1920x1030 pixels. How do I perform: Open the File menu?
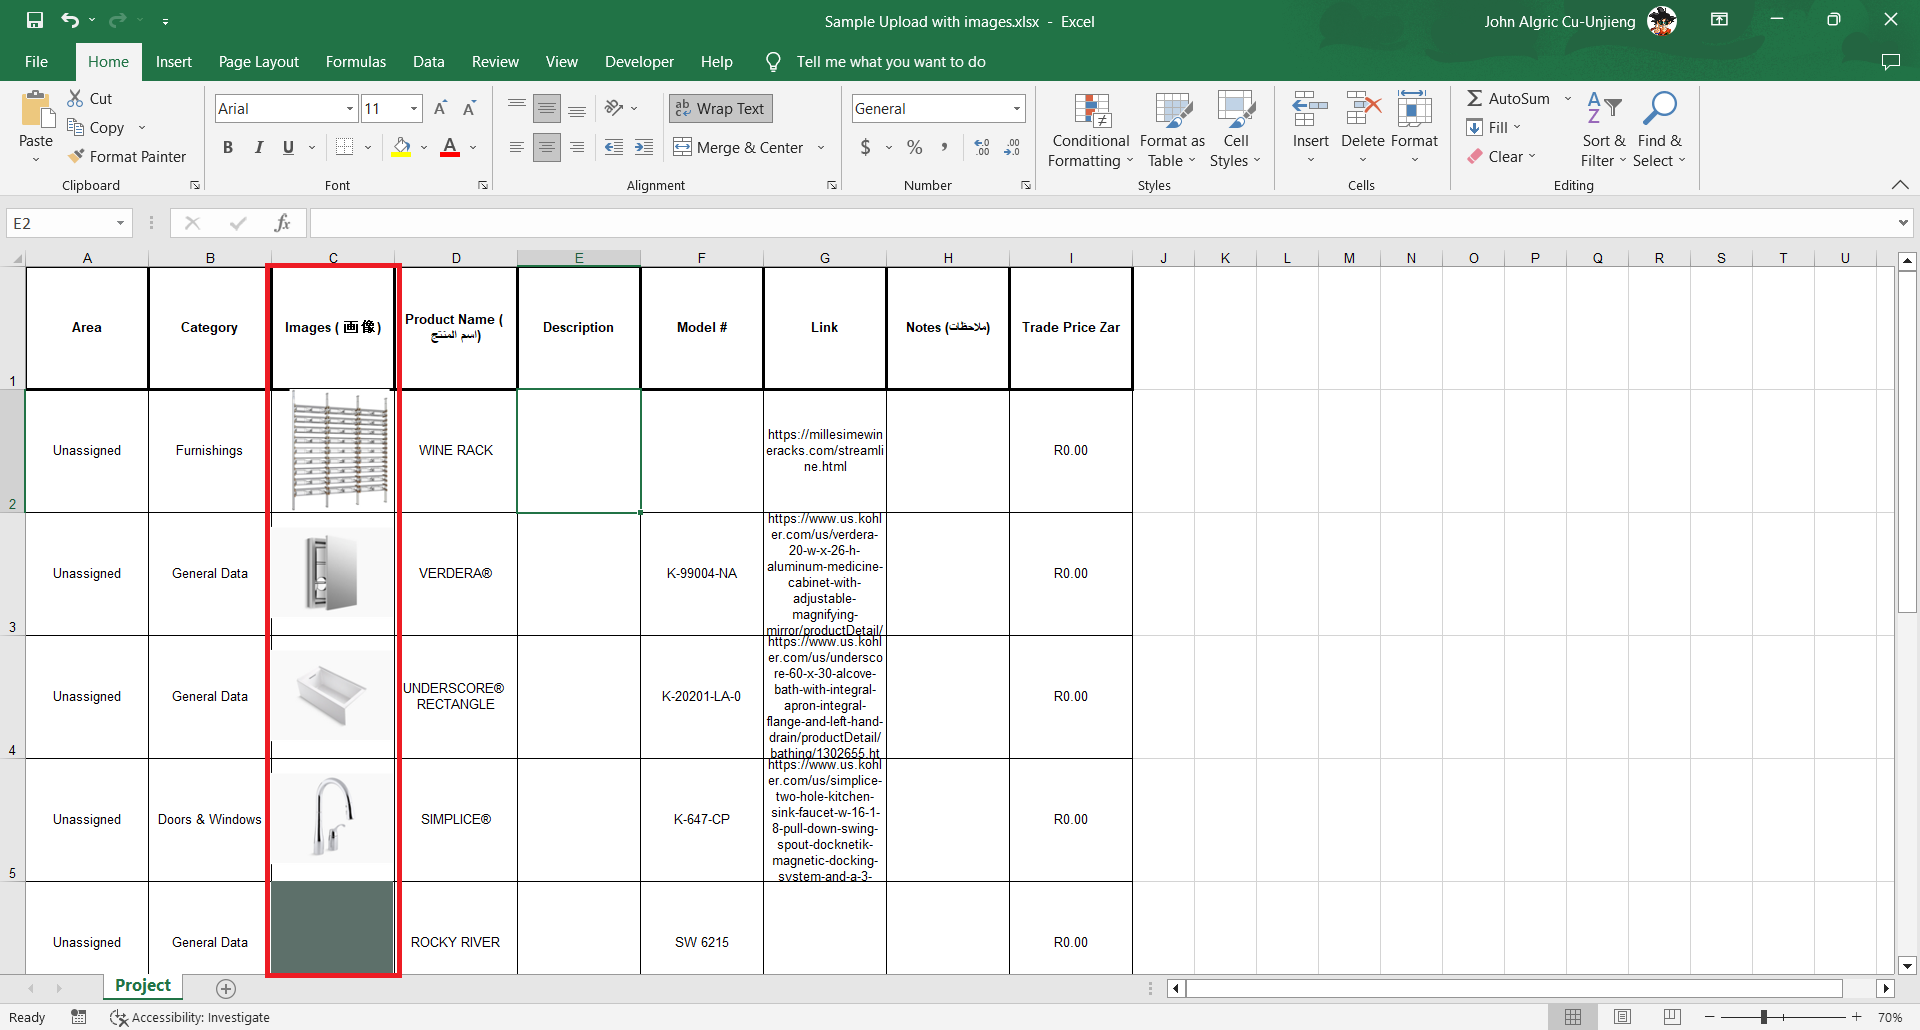point(36,61)
